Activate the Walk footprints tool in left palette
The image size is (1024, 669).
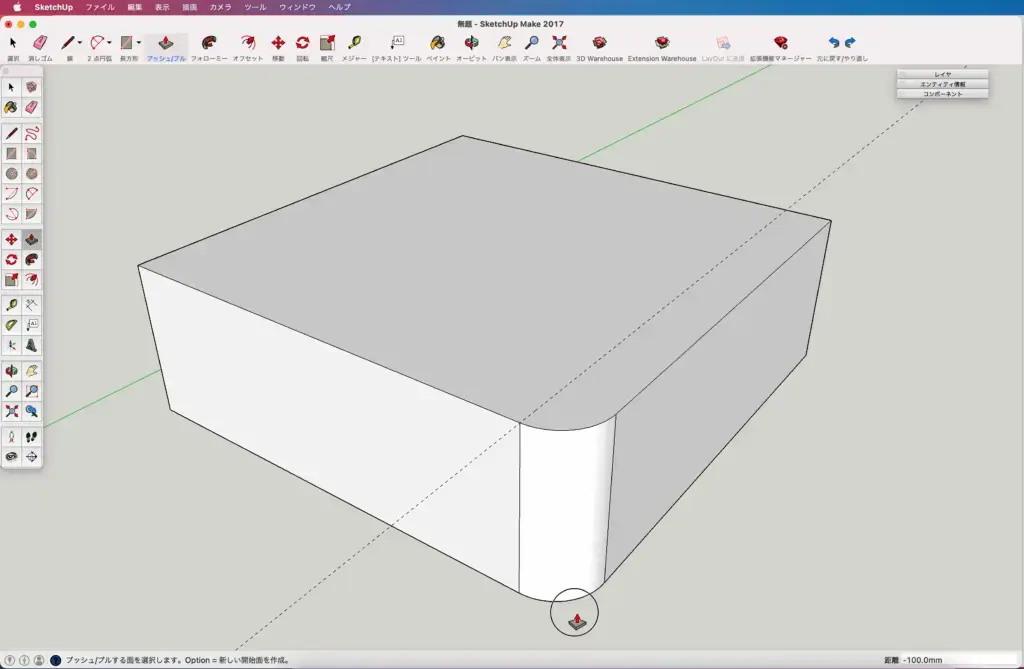[31, 436]
